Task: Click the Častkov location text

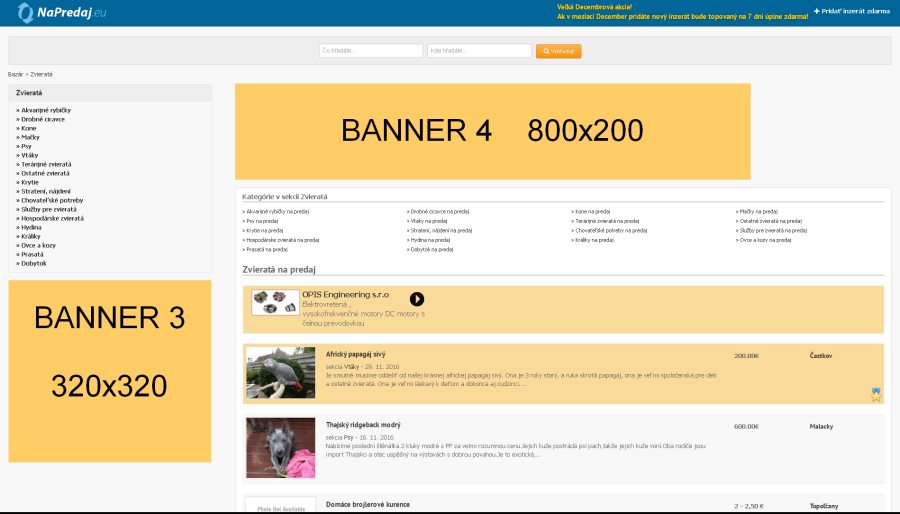Action: [821, 356]
